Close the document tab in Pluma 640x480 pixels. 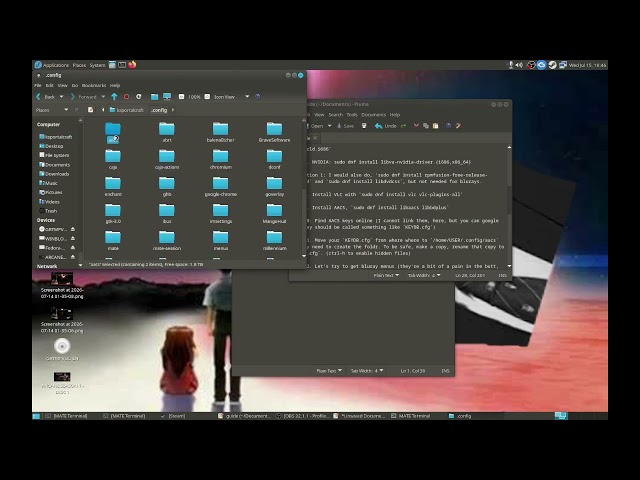click(315, 138)
